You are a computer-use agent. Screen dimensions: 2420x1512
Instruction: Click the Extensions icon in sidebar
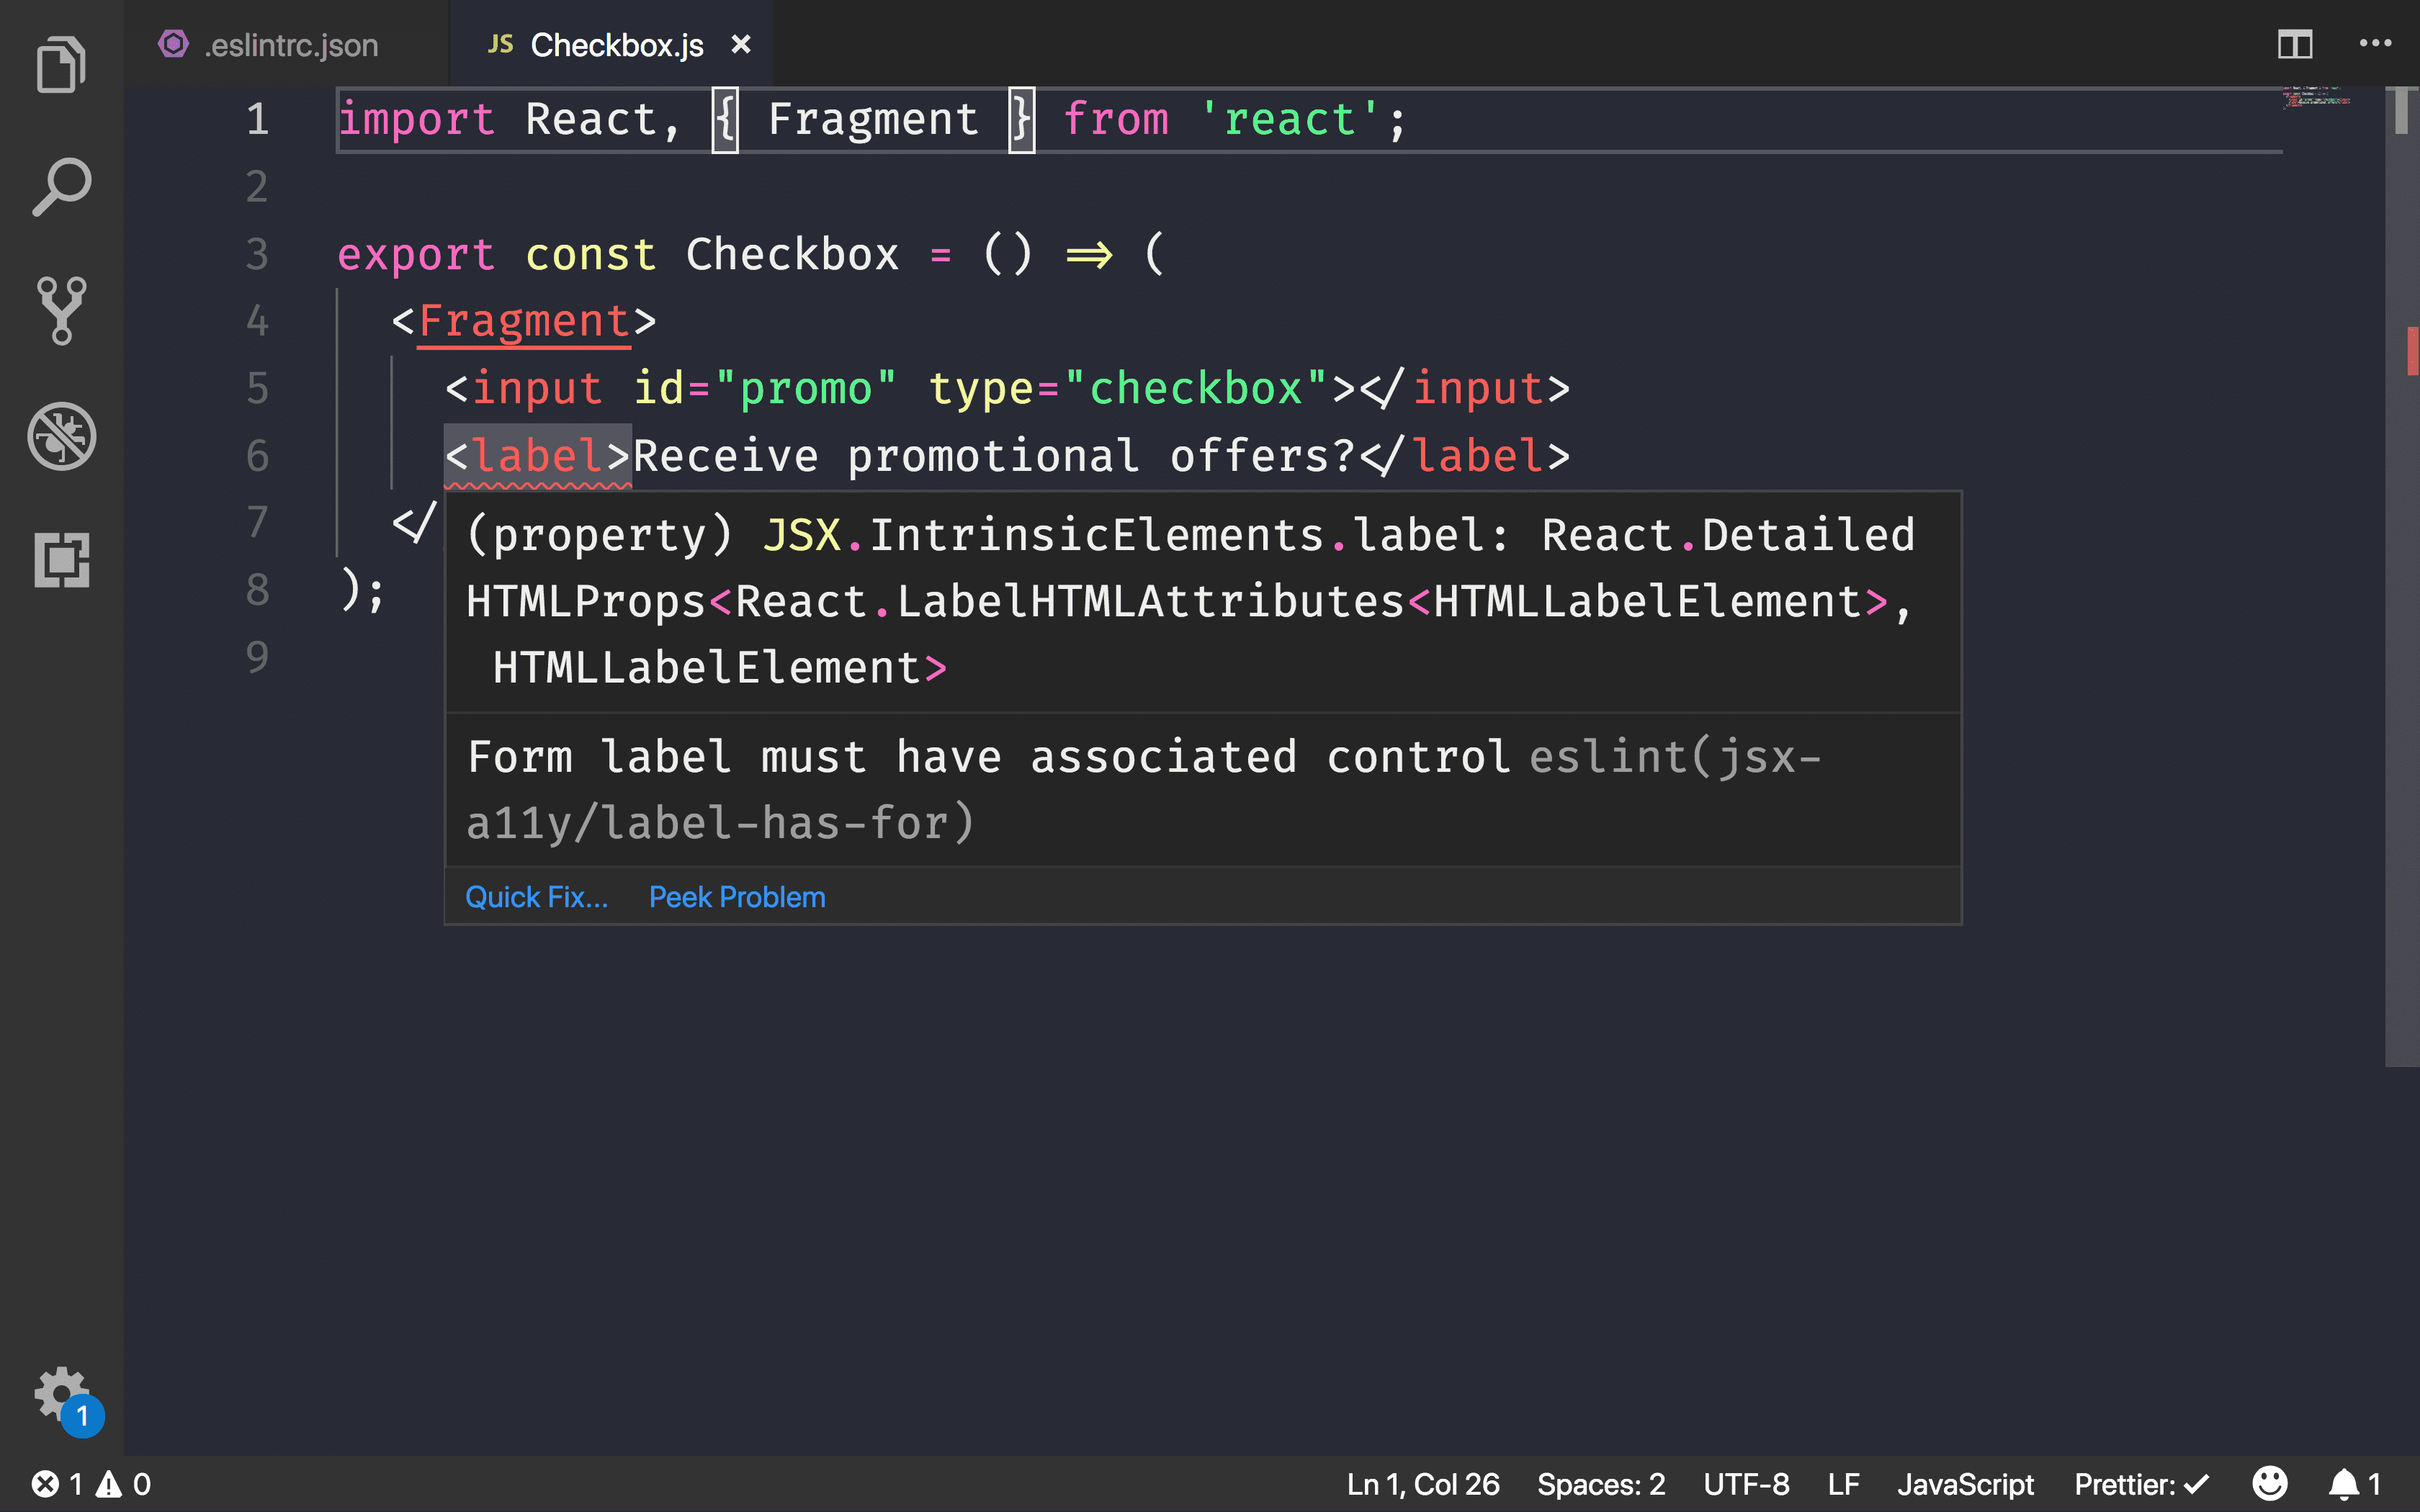coord(61,559)
